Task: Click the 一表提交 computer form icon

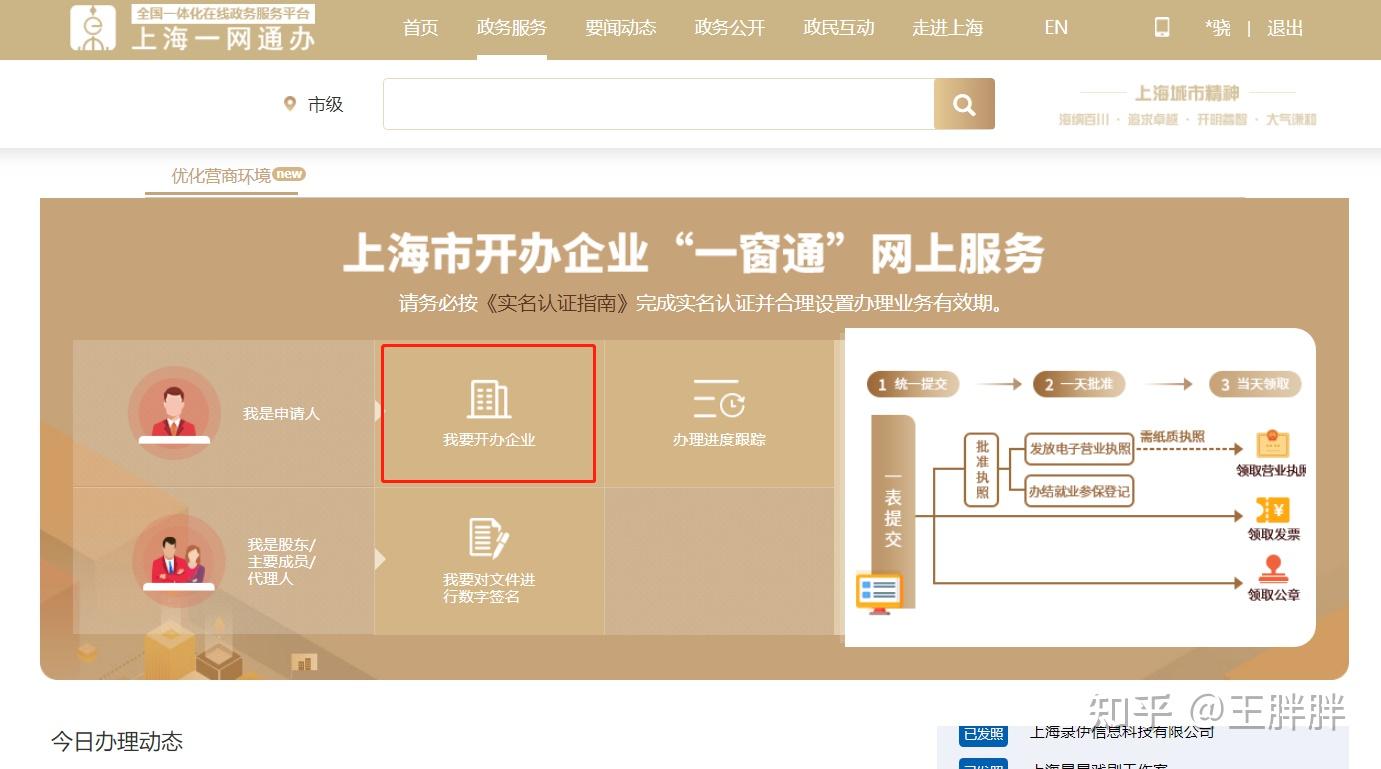Action: (x=879, y=592)
